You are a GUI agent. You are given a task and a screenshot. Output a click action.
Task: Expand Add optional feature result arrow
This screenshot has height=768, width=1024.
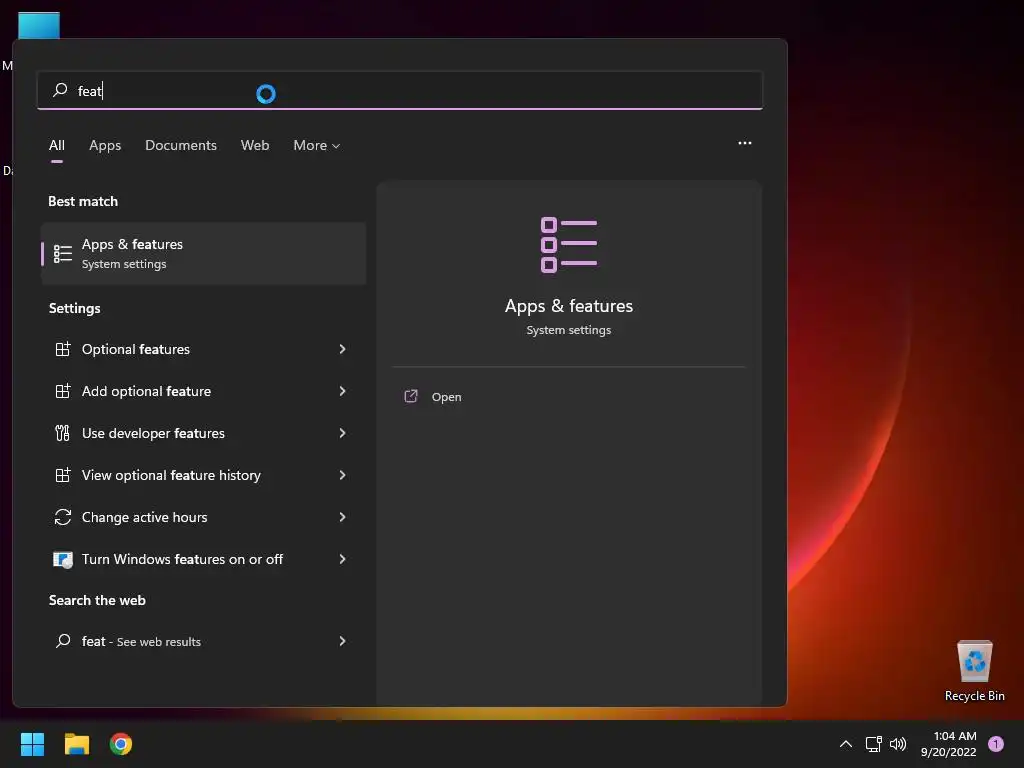coord(342,391)
